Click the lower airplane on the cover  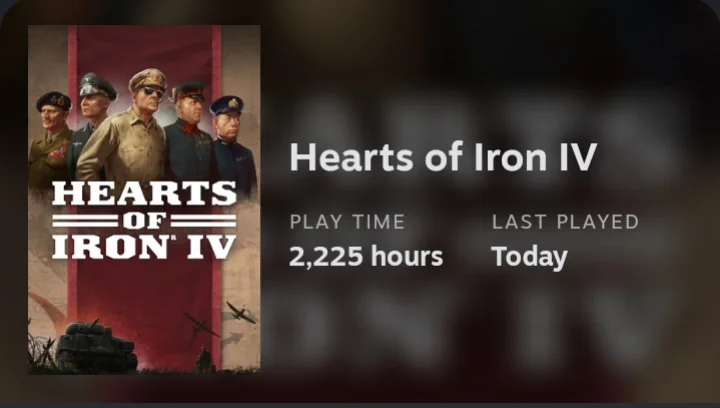point(201,325)
